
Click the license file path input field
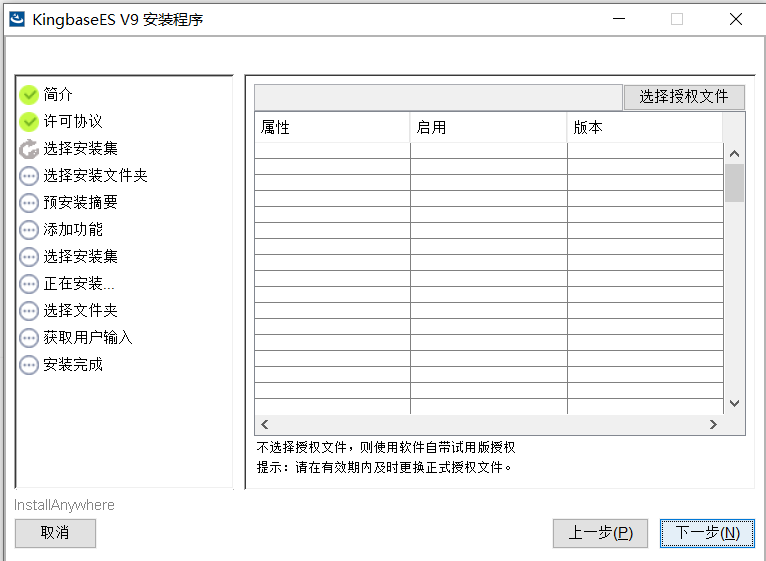click(438, 97)
